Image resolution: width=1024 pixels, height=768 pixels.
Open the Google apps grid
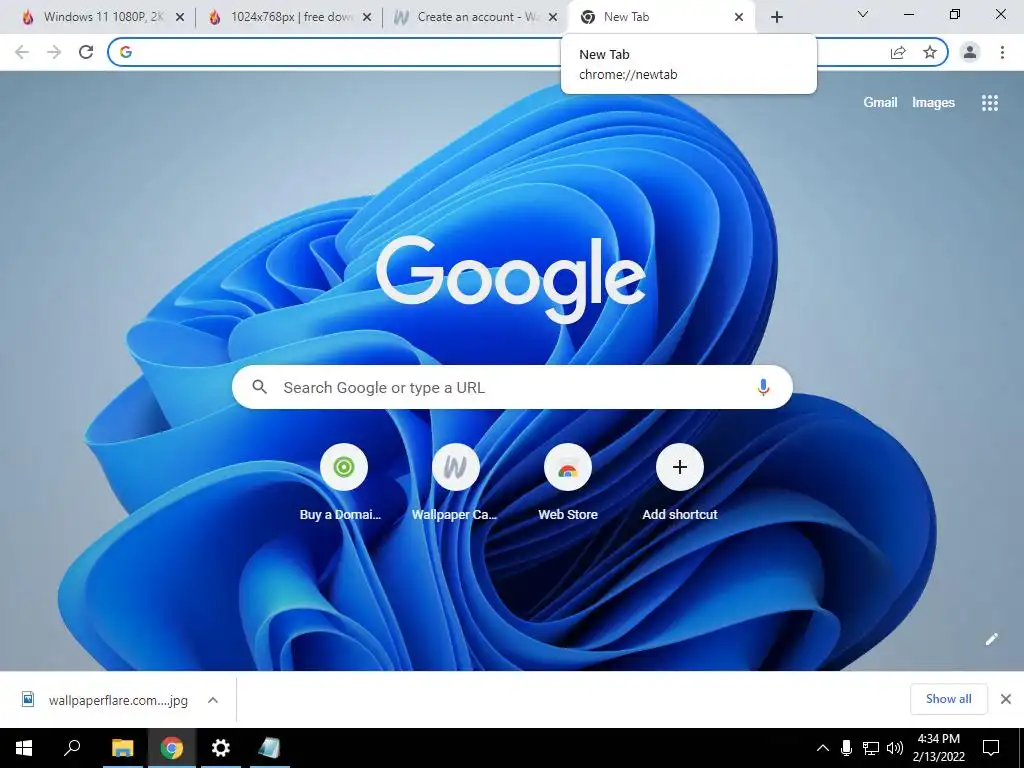click(x=990, y=103)
